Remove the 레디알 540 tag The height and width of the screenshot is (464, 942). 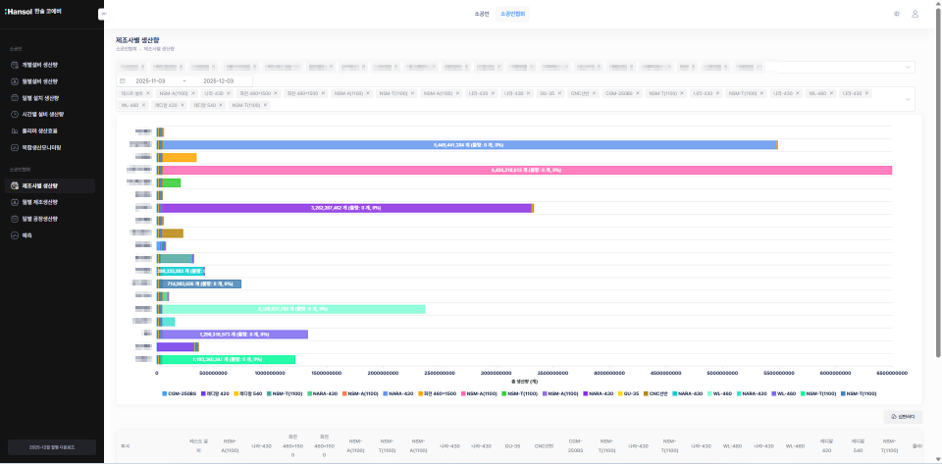219,105
